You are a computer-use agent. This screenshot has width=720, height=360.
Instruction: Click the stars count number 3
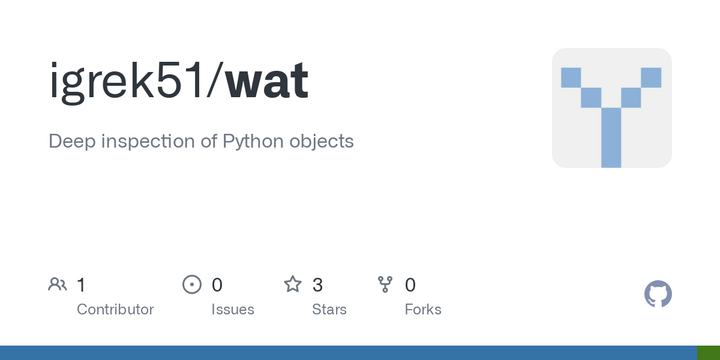click(x=317, y=285)
